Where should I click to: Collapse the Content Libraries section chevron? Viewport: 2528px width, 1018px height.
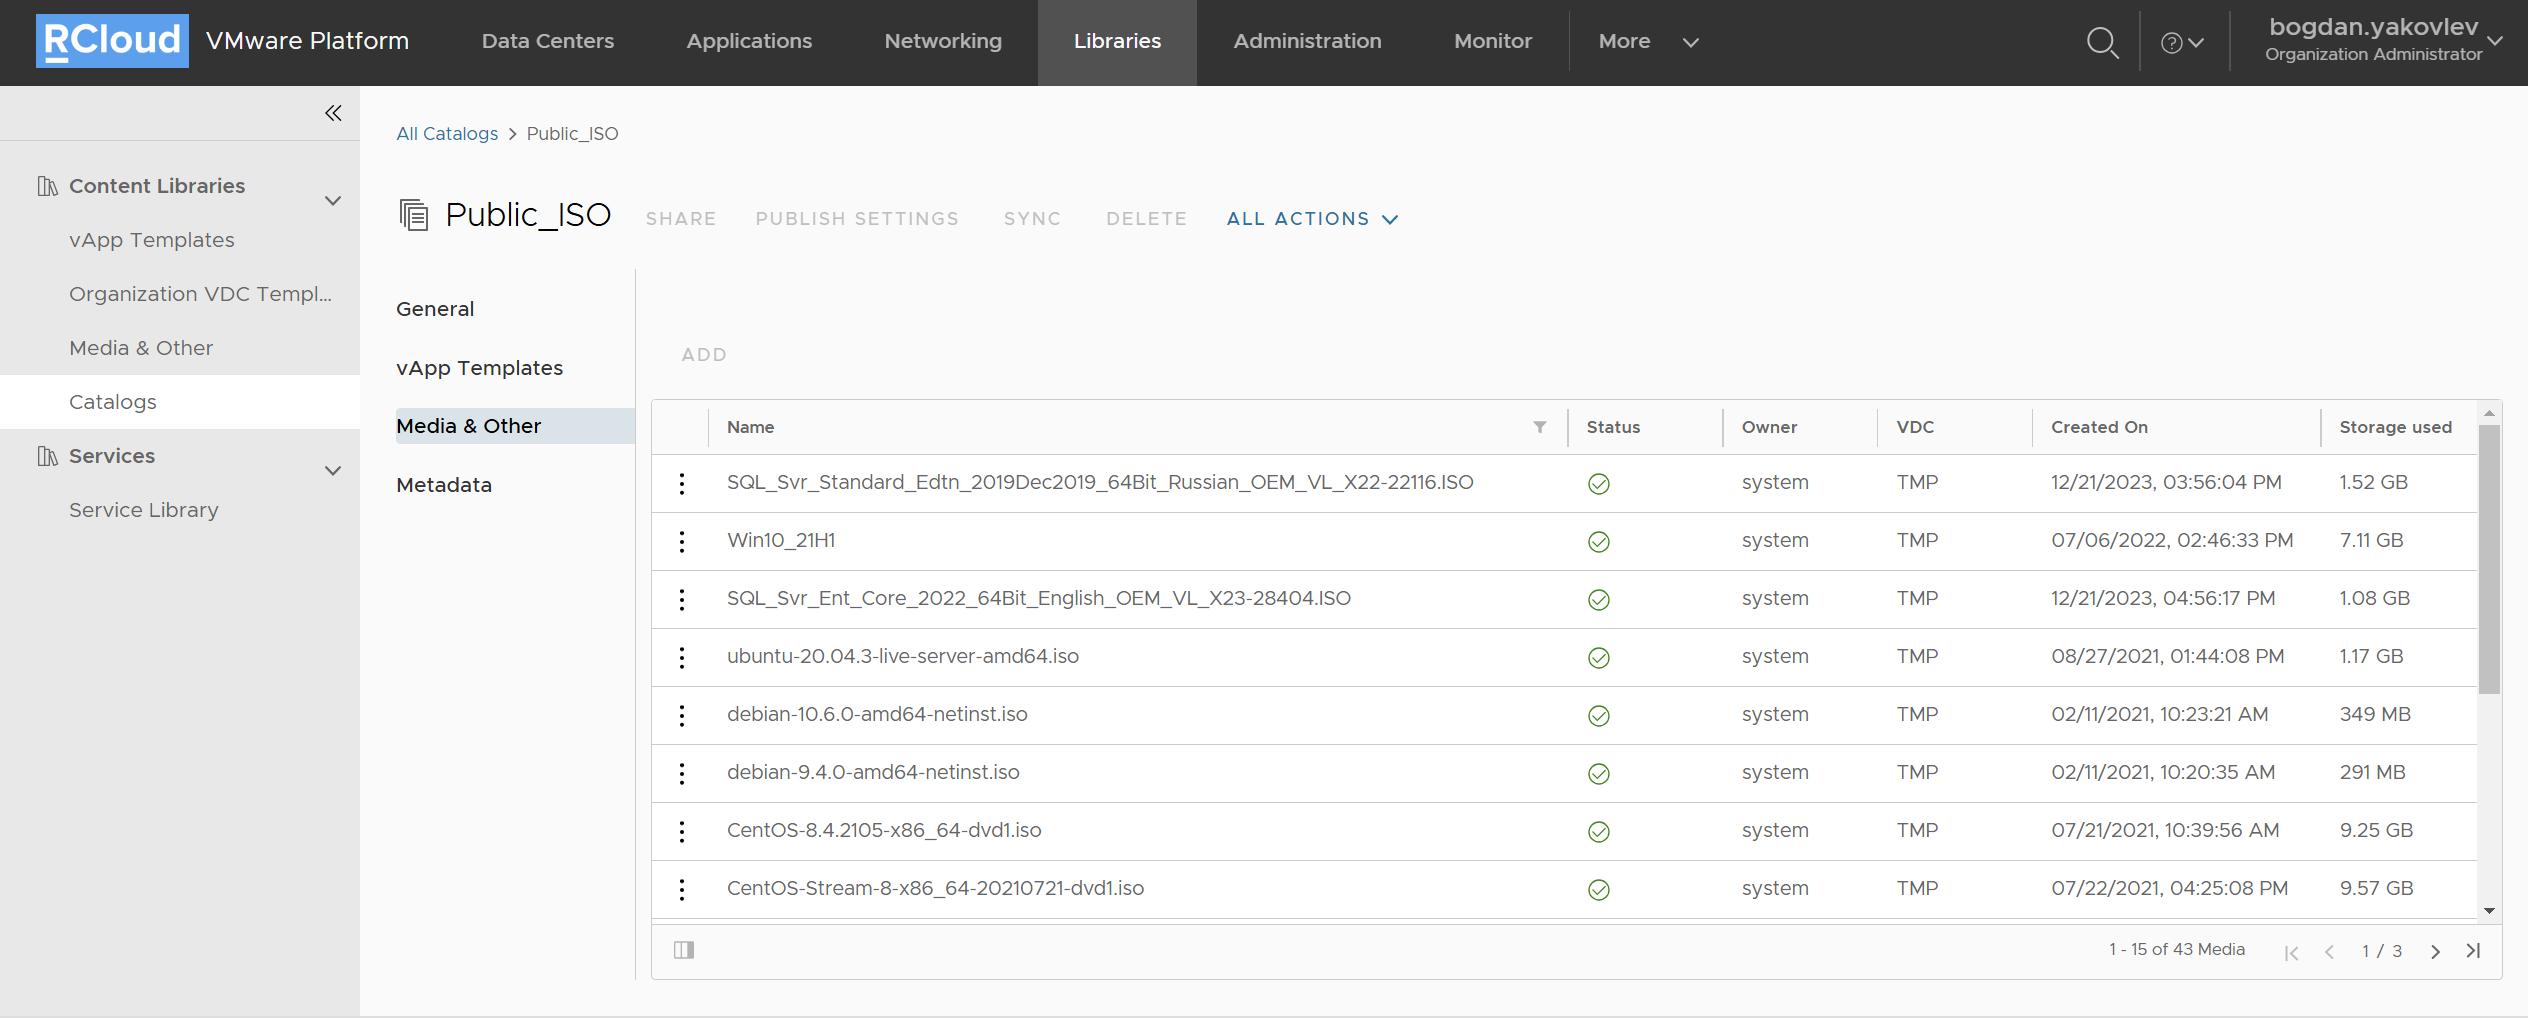(x=333, y=201)
